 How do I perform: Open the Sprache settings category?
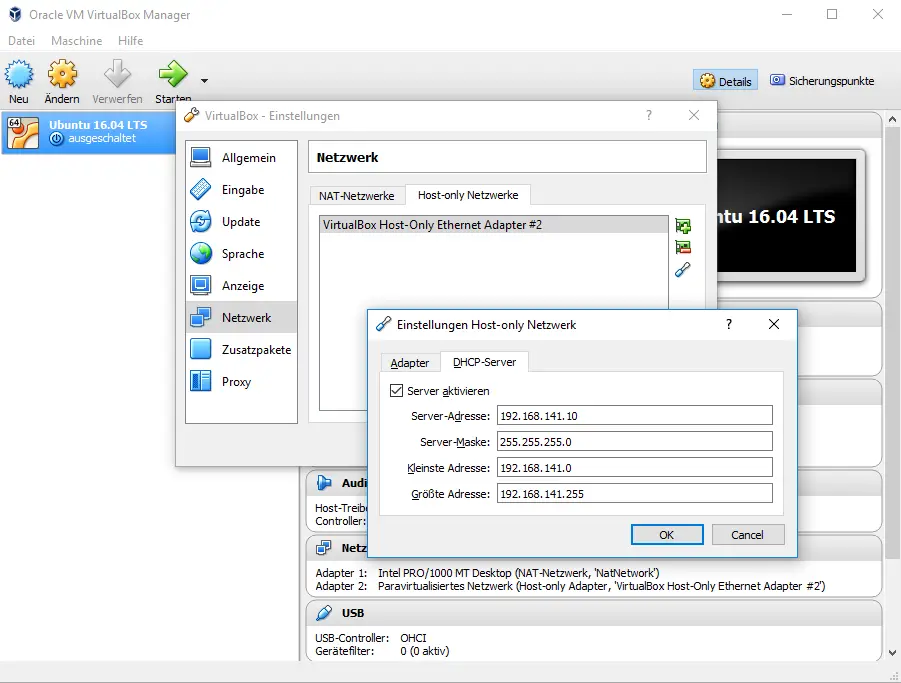tap(241, 253)
